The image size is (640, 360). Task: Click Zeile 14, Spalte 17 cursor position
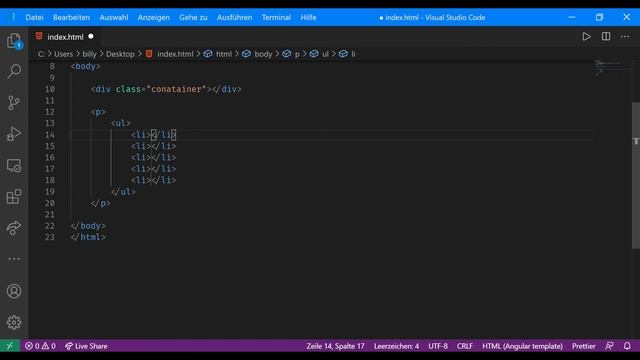[336, 346]
